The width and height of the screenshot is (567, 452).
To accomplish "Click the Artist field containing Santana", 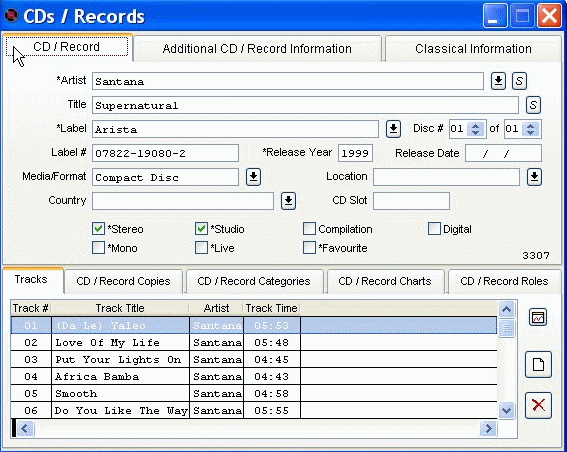I will coord(288,81).
